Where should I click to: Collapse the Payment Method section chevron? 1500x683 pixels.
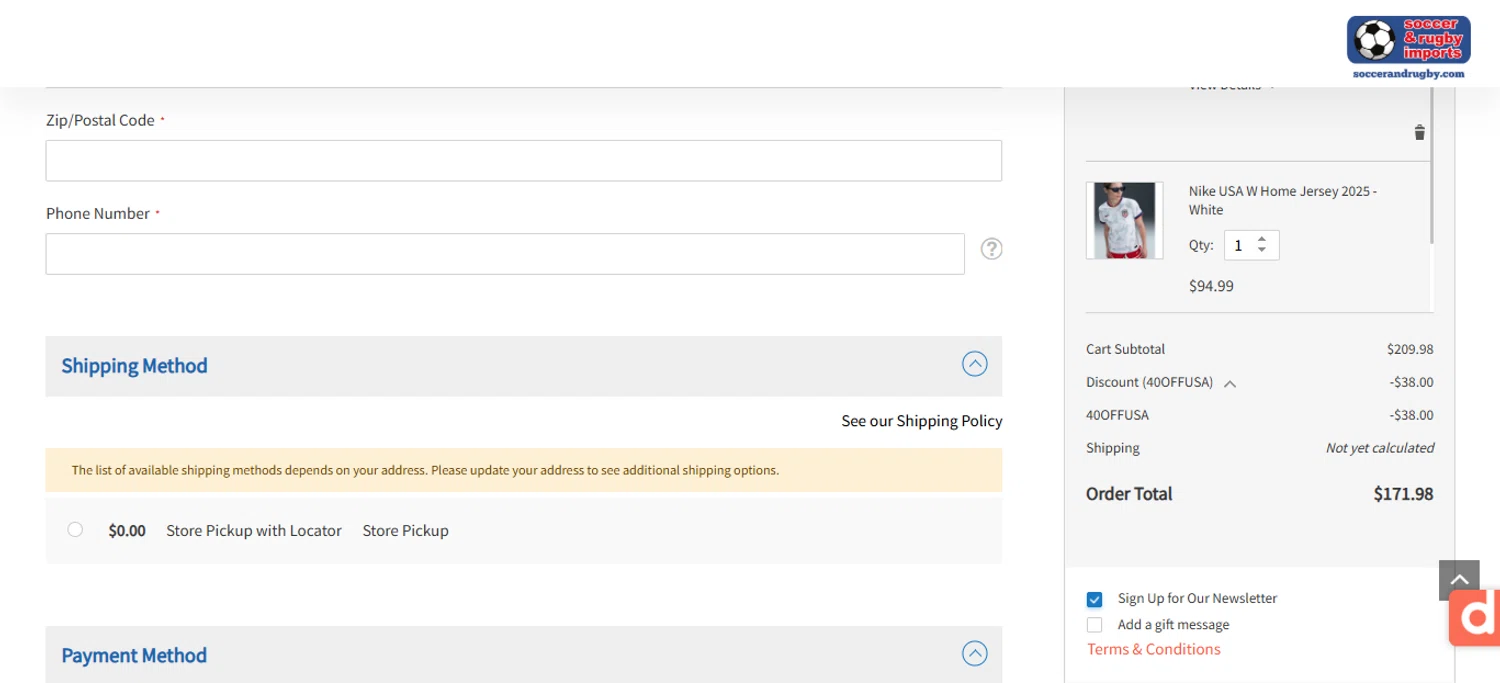pyautogui.click(x=975, y=654)
